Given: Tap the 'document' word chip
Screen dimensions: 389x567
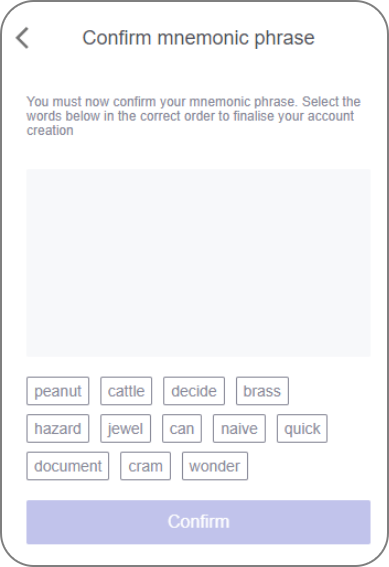Looking at the screenshot, I should coord(68,466).
